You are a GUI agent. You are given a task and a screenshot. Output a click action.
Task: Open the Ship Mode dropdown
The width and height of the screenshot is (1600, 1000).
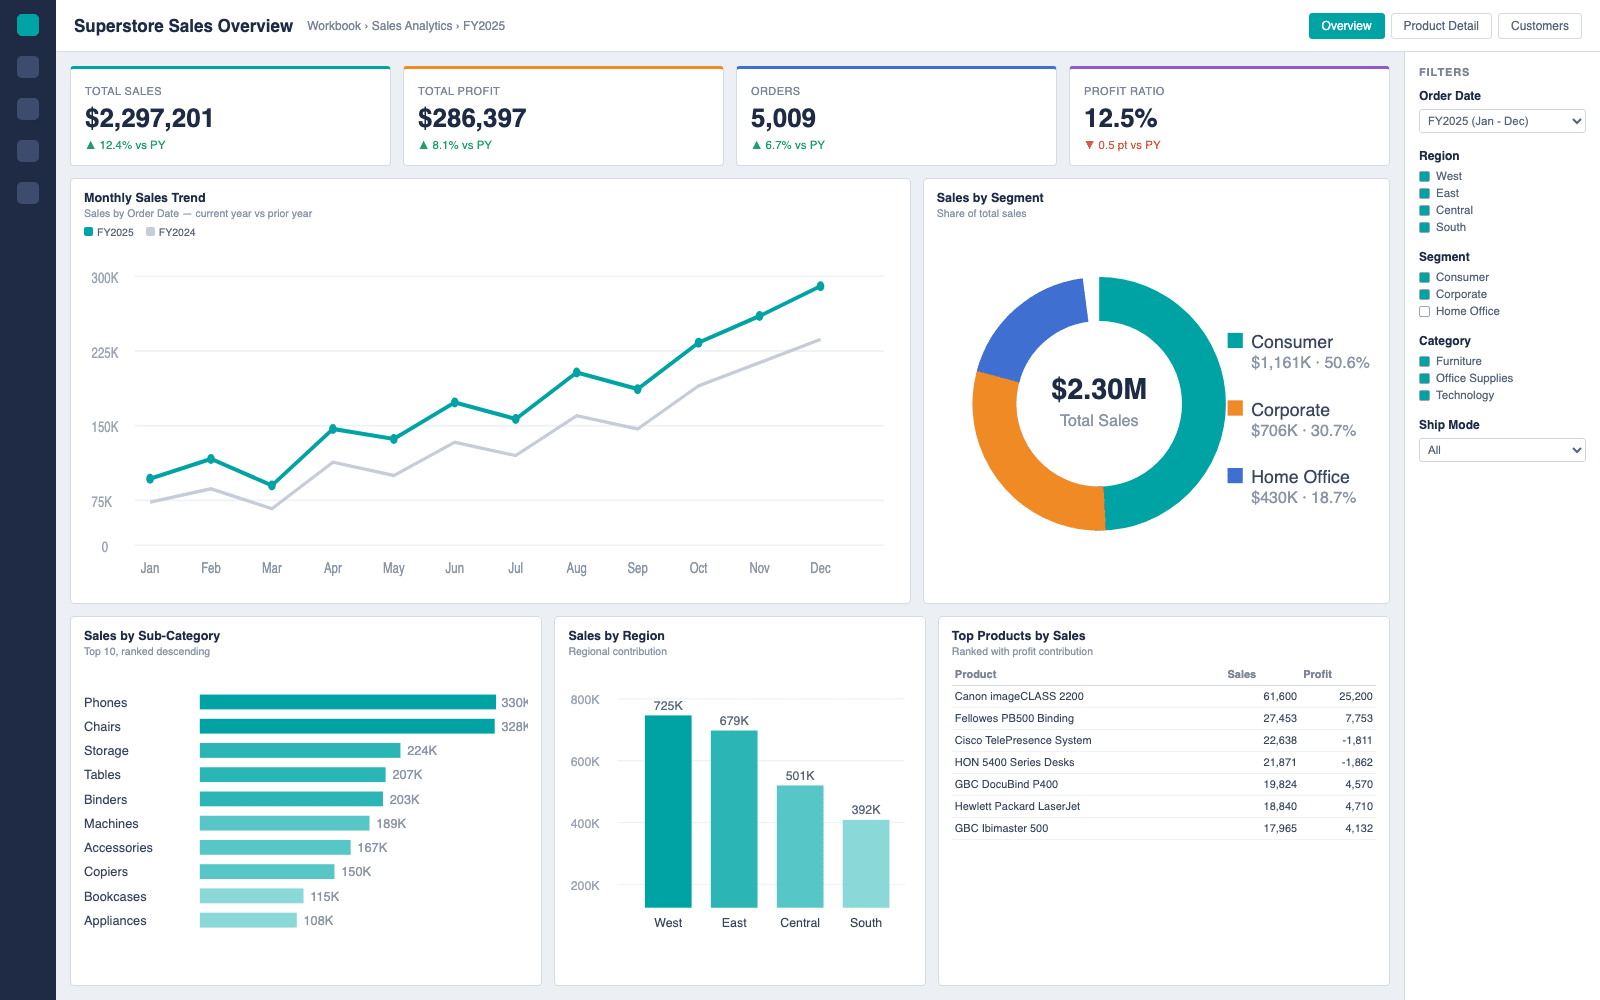(x=1502, y=450)
